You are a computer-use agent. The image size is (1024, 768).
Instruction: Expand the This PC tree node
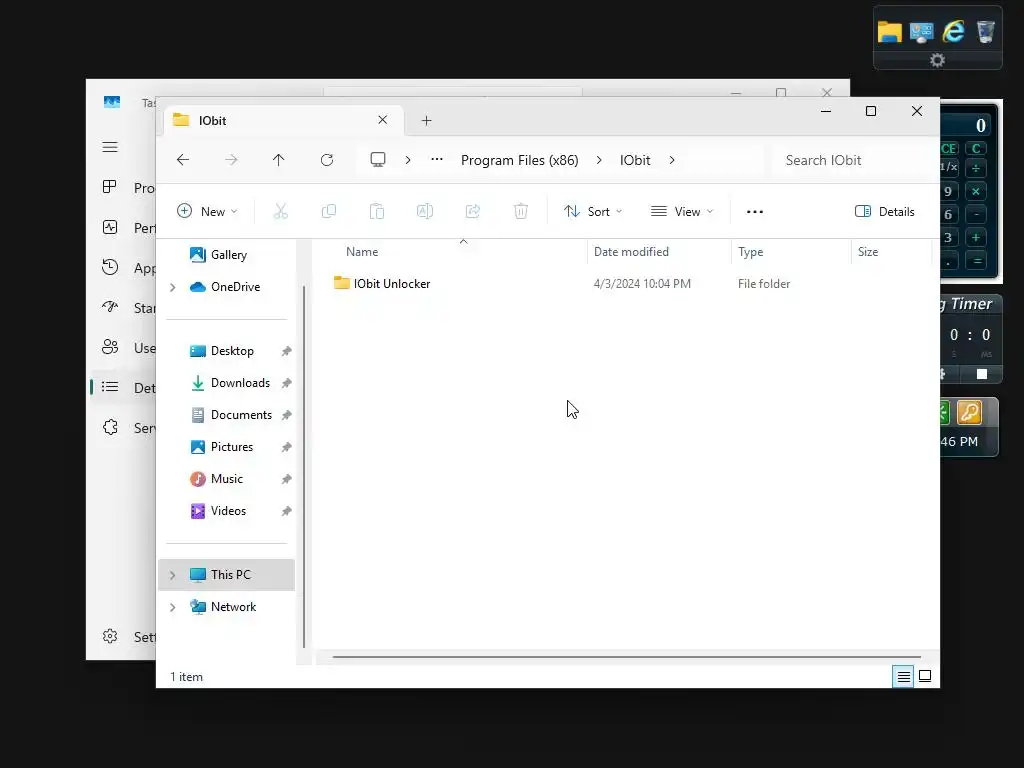172,575
